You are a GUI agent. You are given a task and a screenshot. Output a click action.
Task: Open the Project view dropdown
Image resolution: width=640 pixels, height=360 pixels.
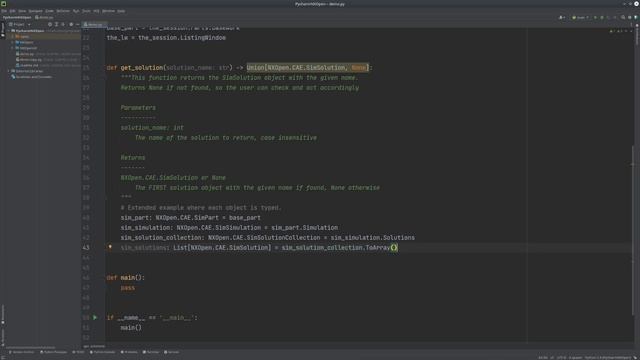click(x=20, y=24)
